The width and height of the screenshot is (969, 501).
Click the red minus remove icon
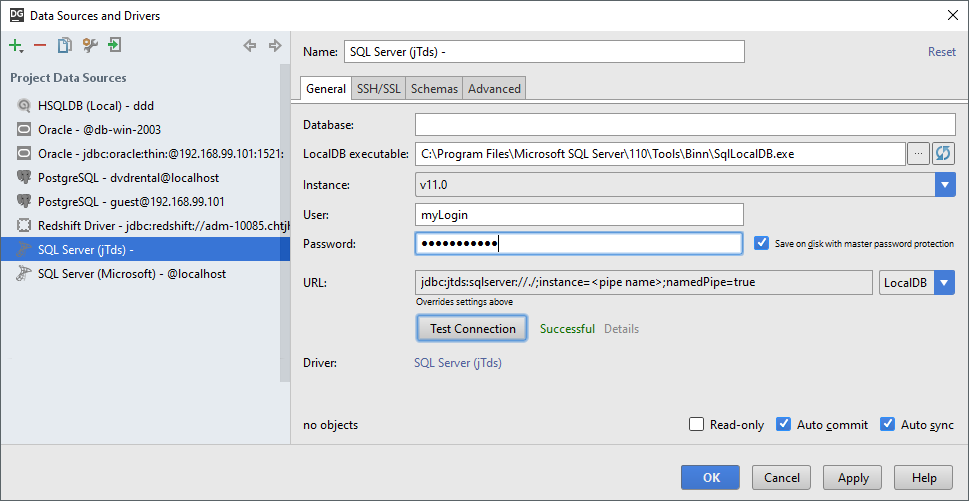40,45
